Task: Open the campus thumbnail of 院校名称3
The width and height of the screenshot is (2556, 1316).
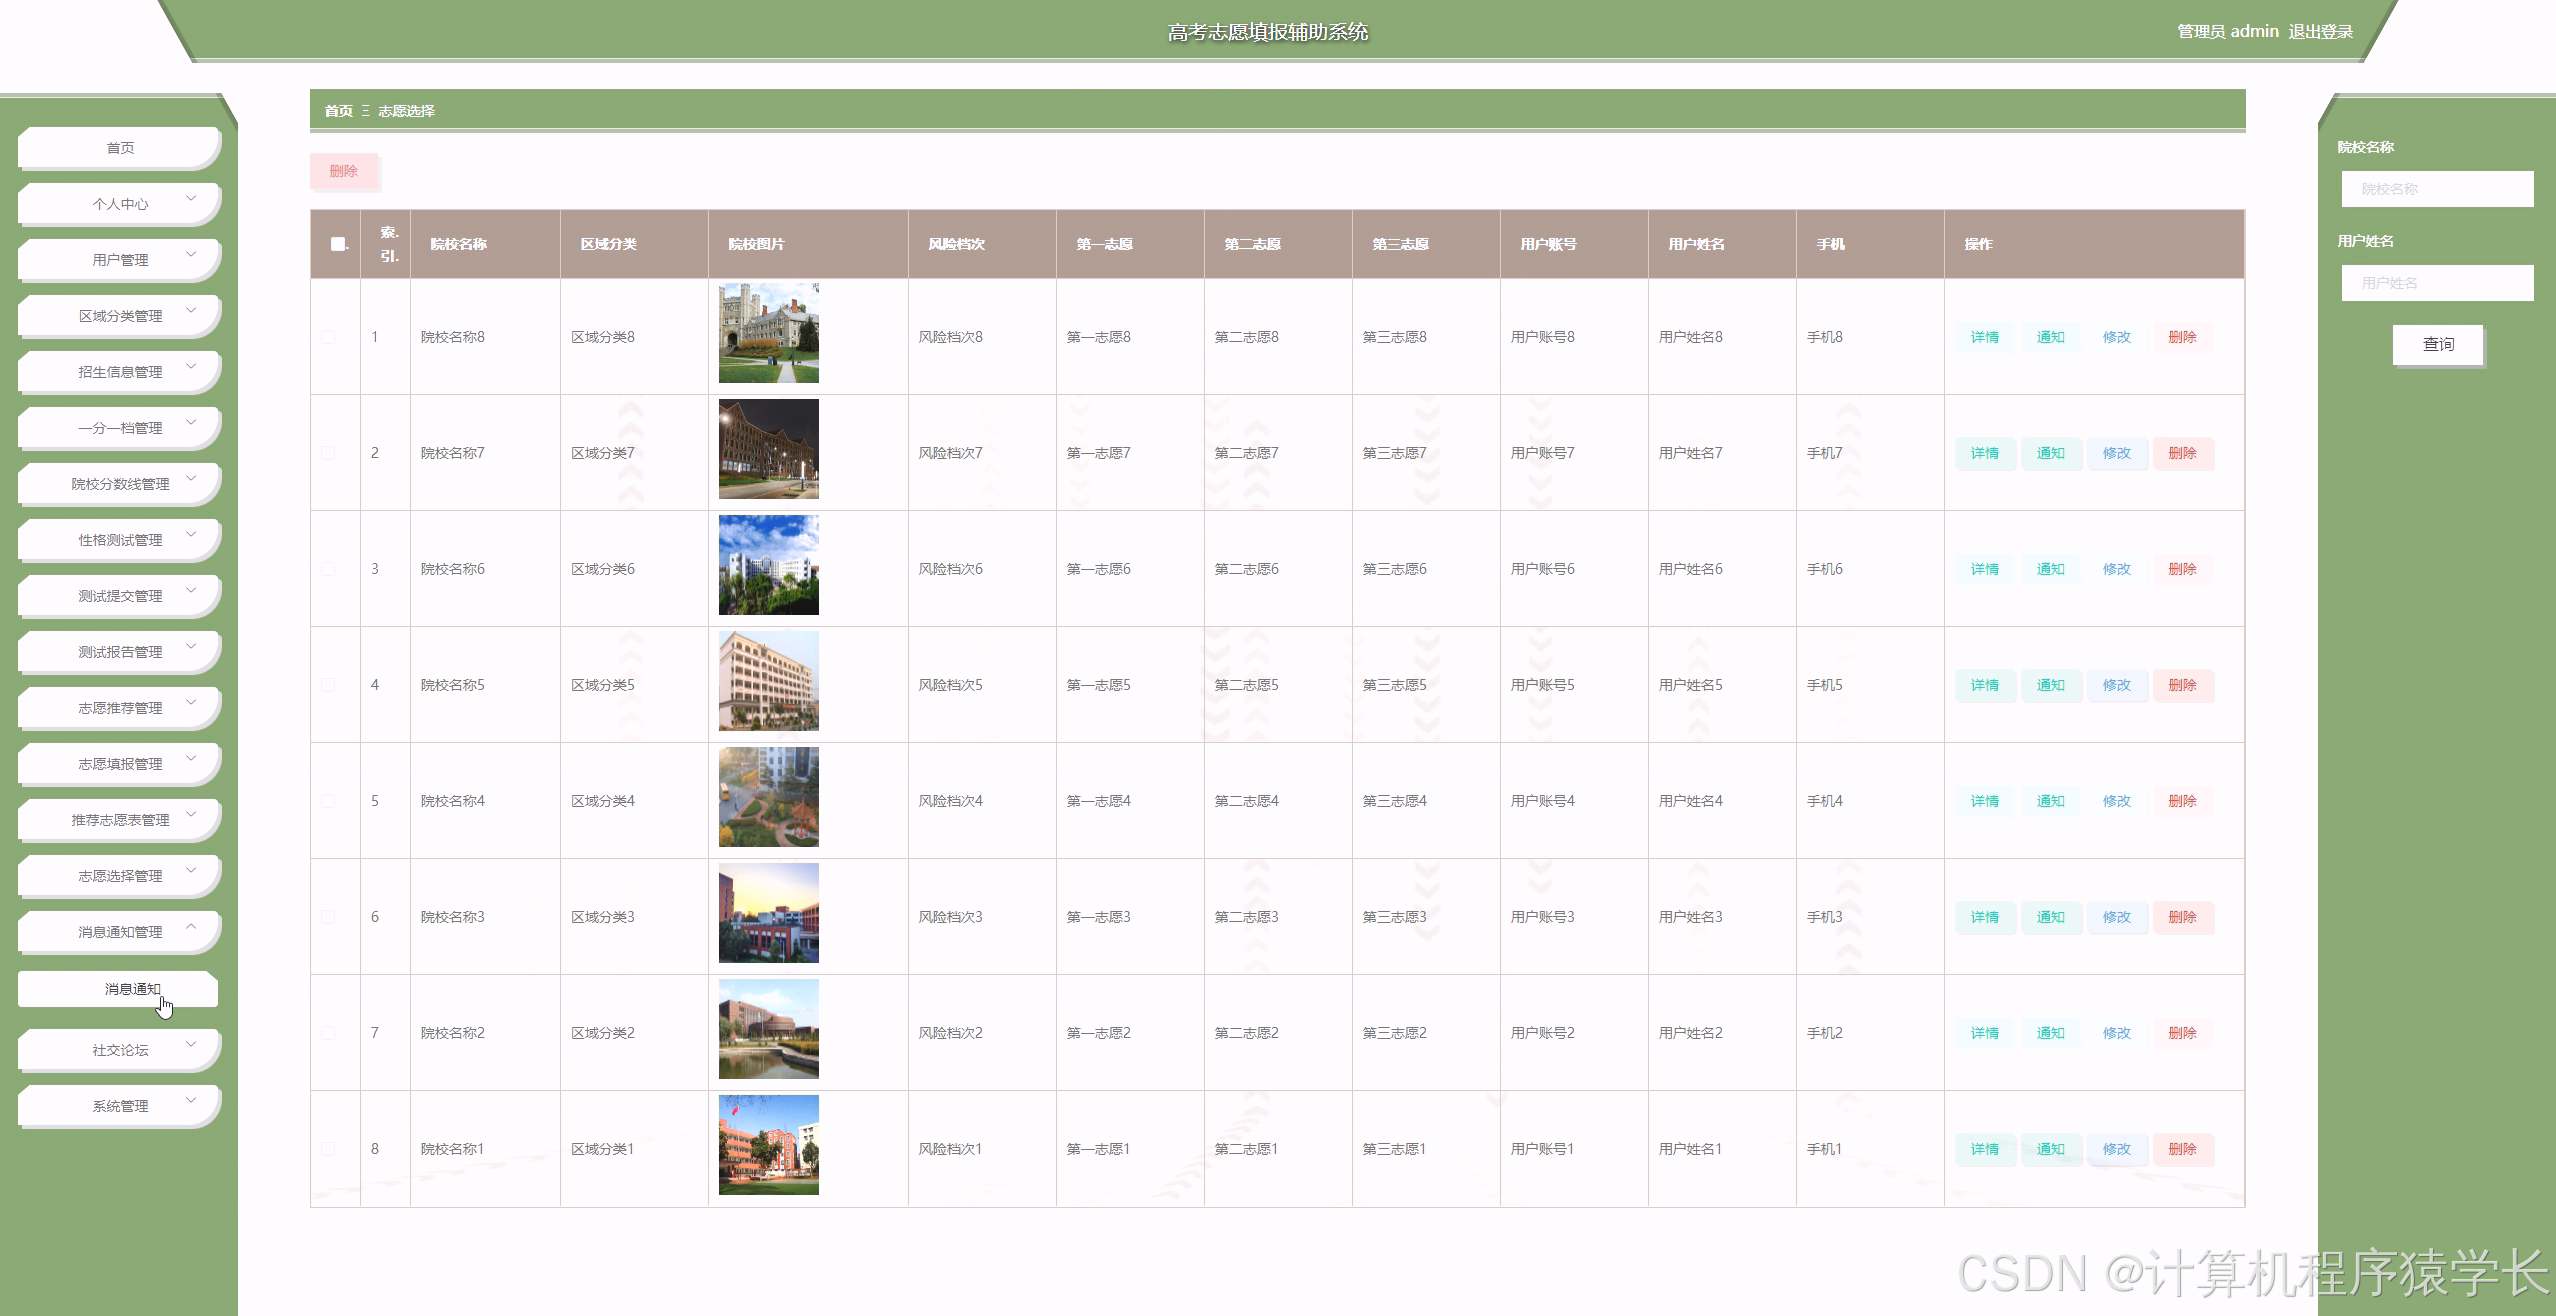Action: click(768, 913)
